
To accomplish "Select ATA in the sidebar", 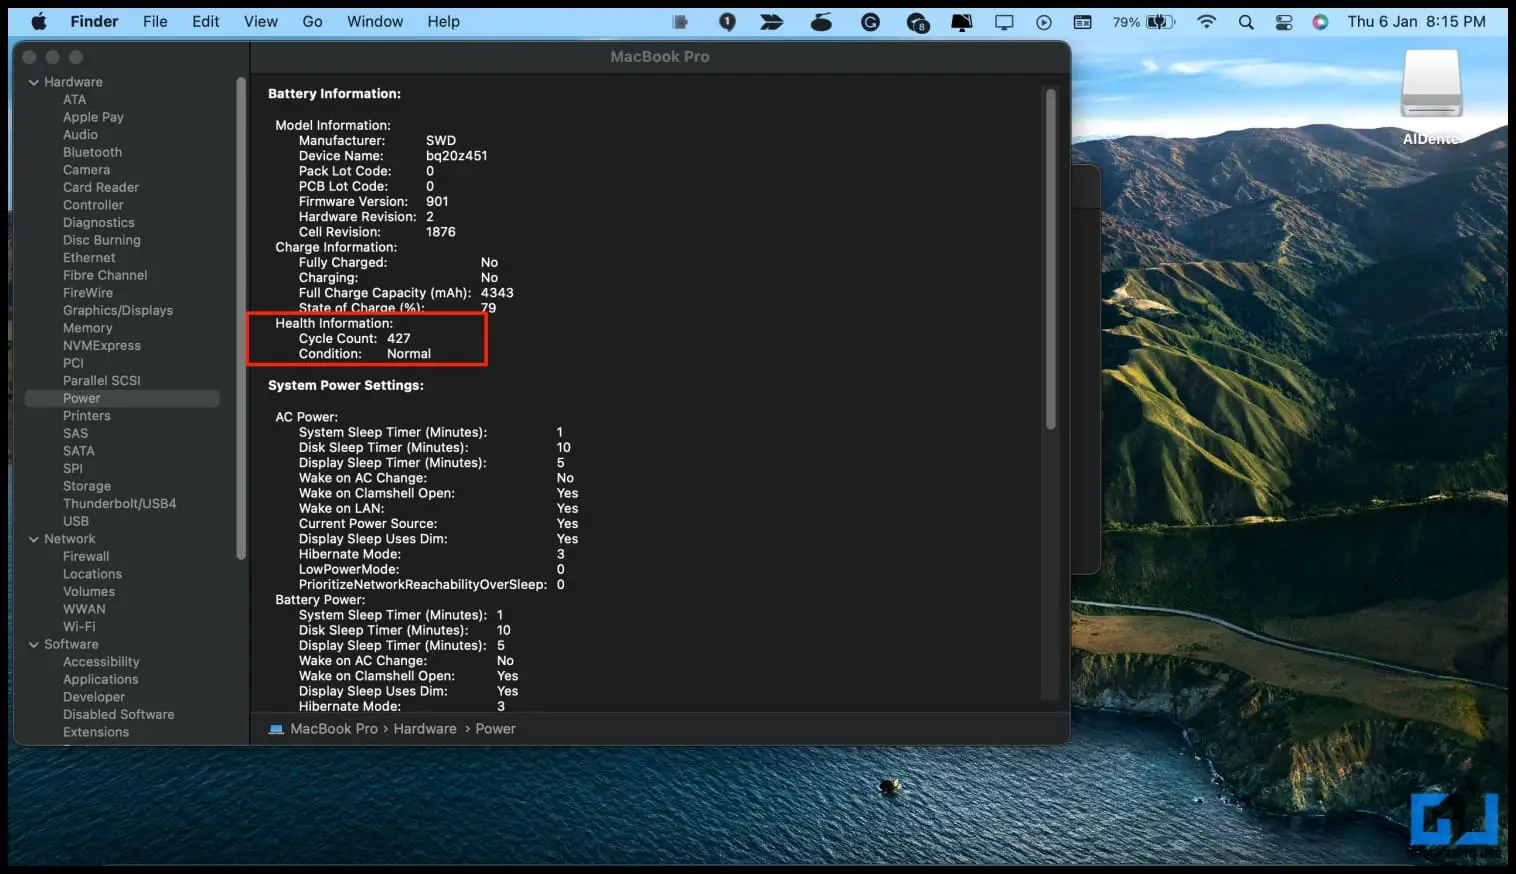I will [74, 100].
